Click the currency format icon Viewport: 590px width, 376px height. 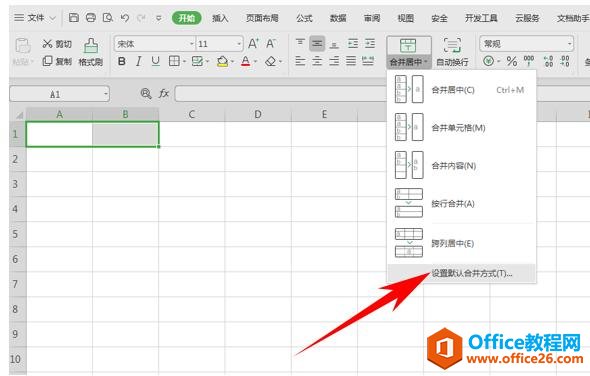coord(488,61)
